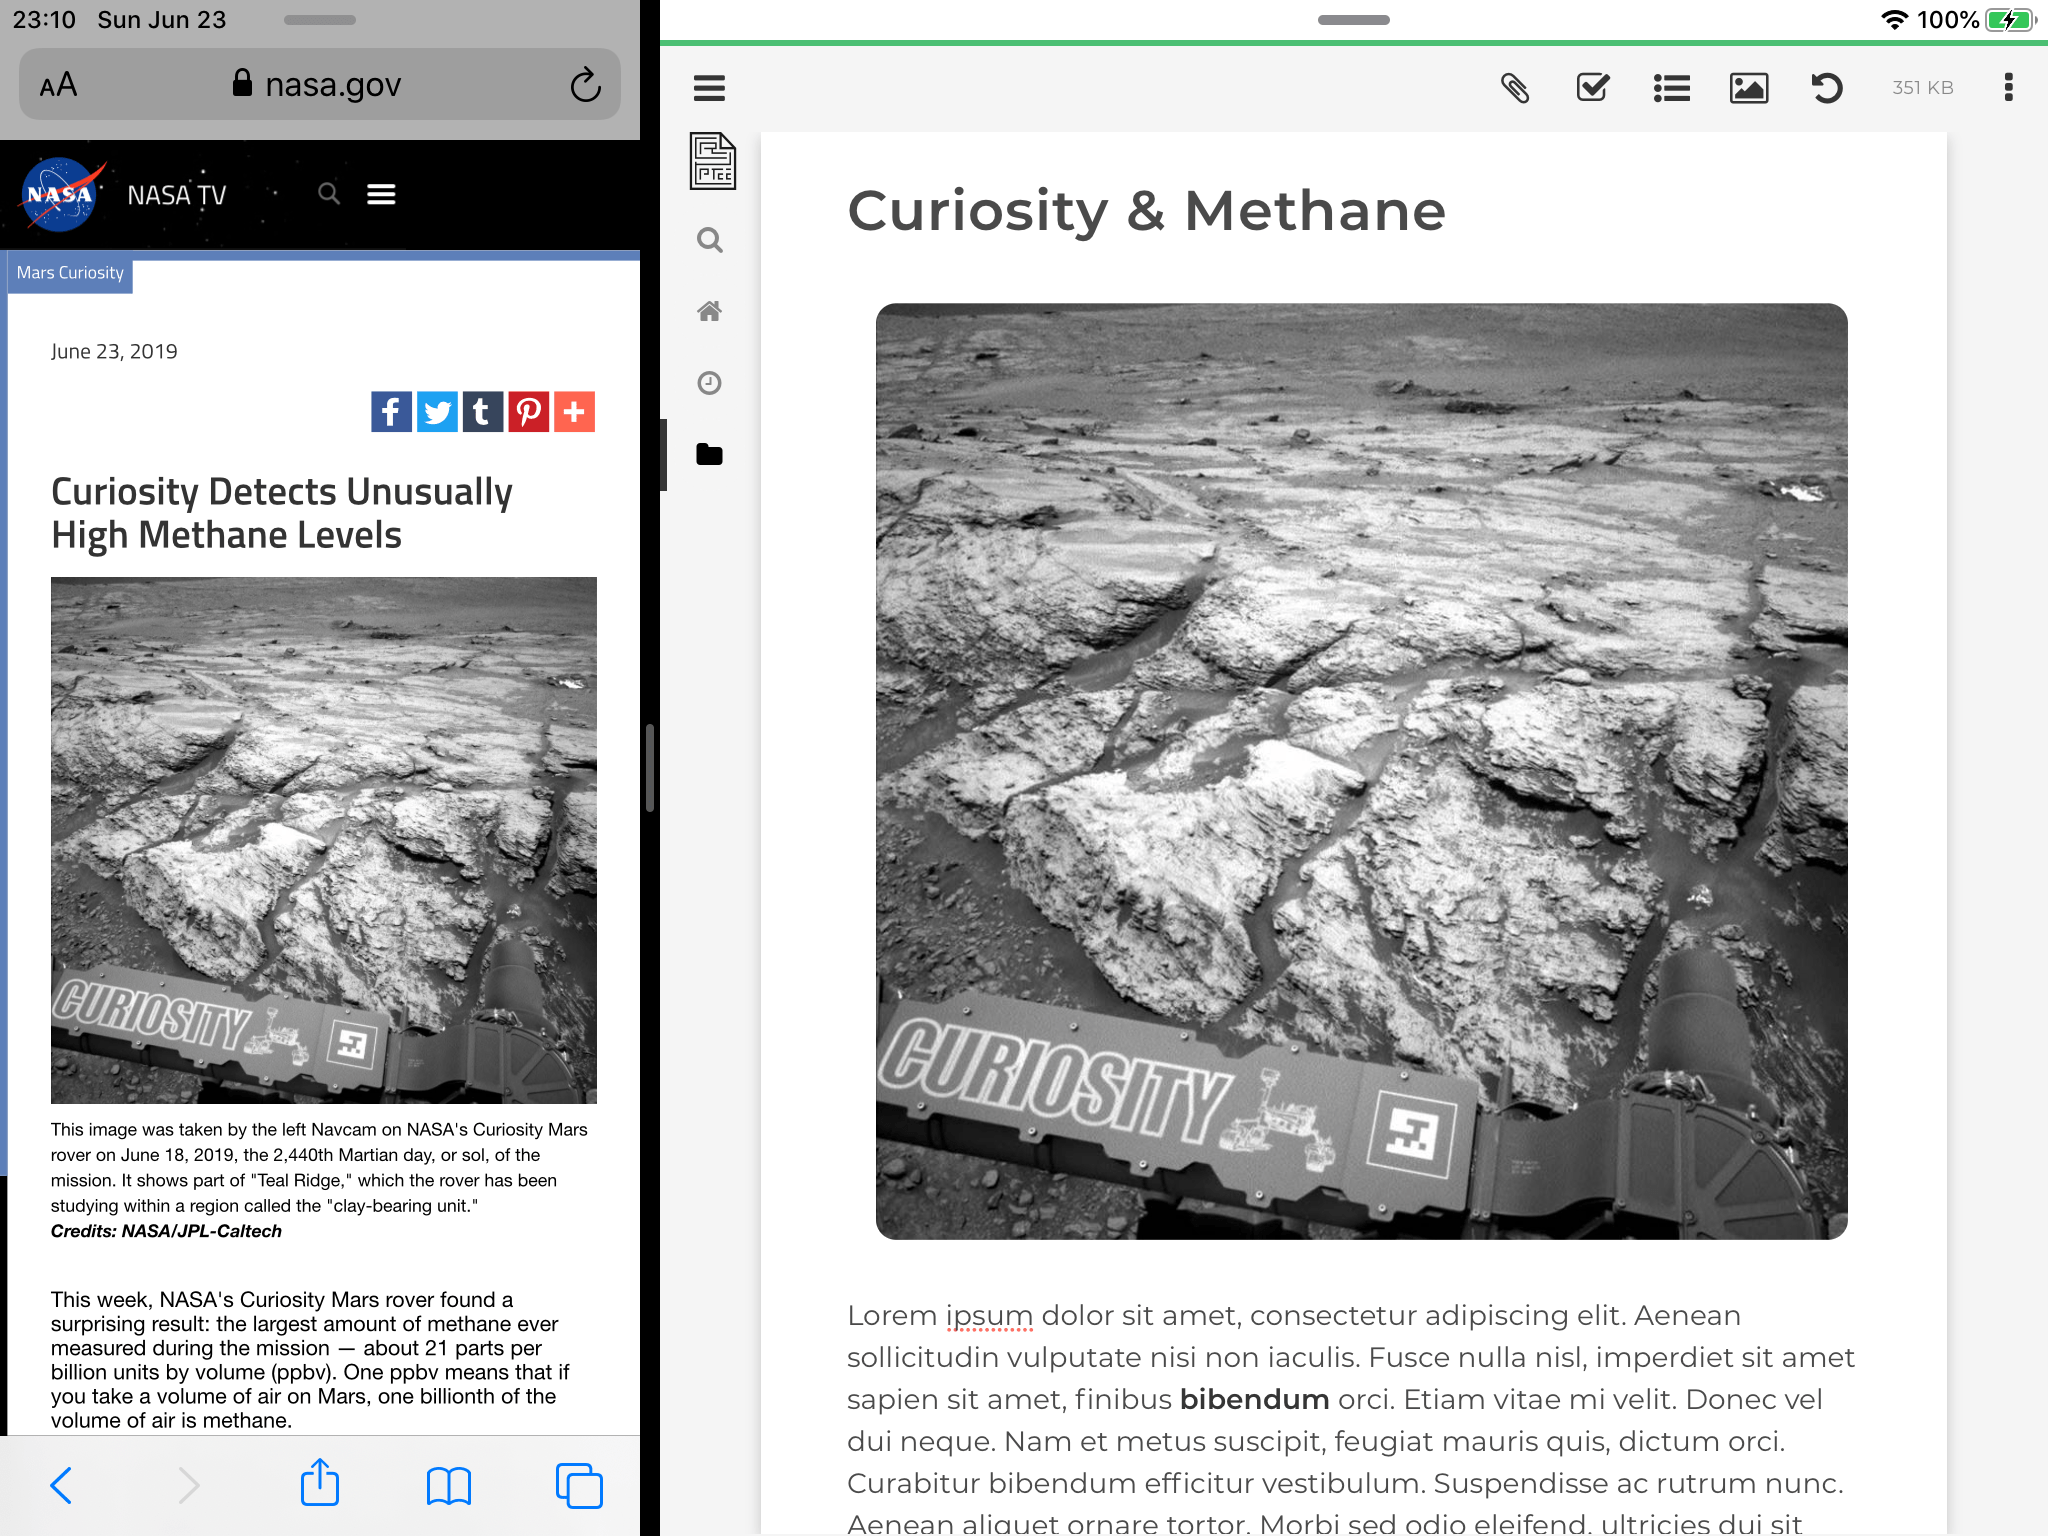This screenshot has width=2048, height=1536.
Task: Click the Curiosity & Methane note title
Action: (x=1146, y=211)
